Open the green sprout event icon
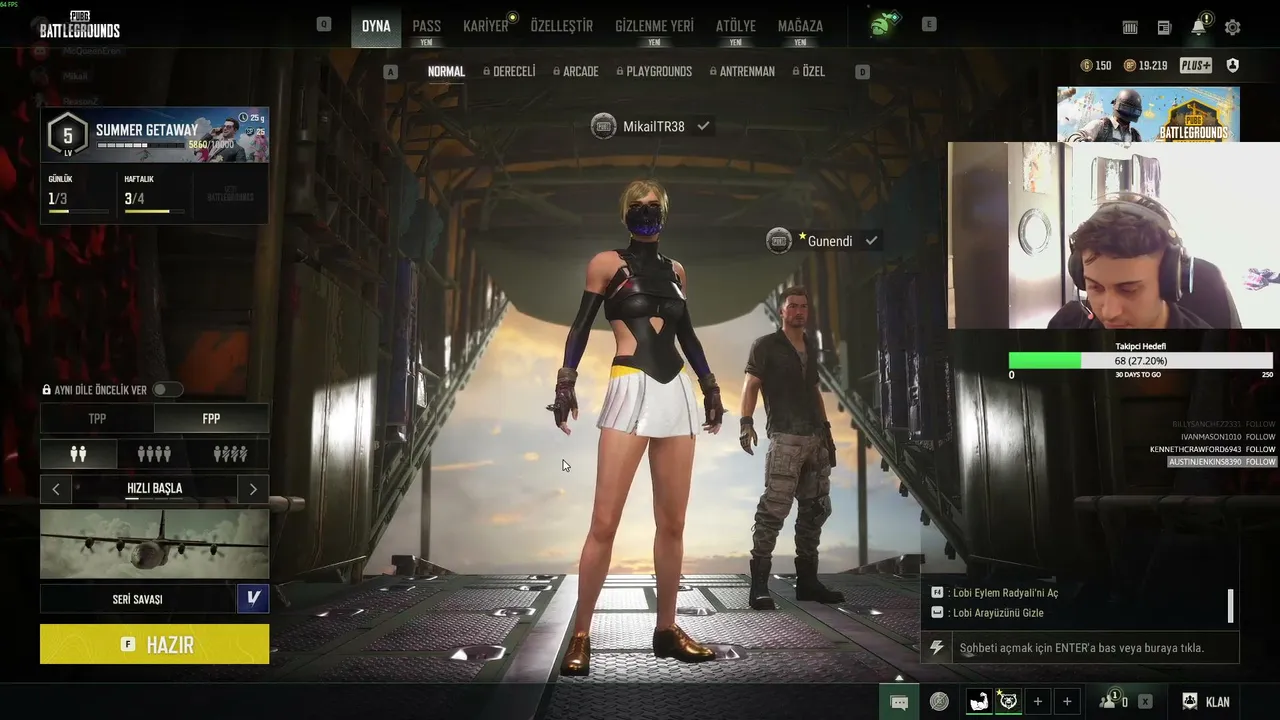The height and width of the screenshot is (720, 1280). [884, 24]
